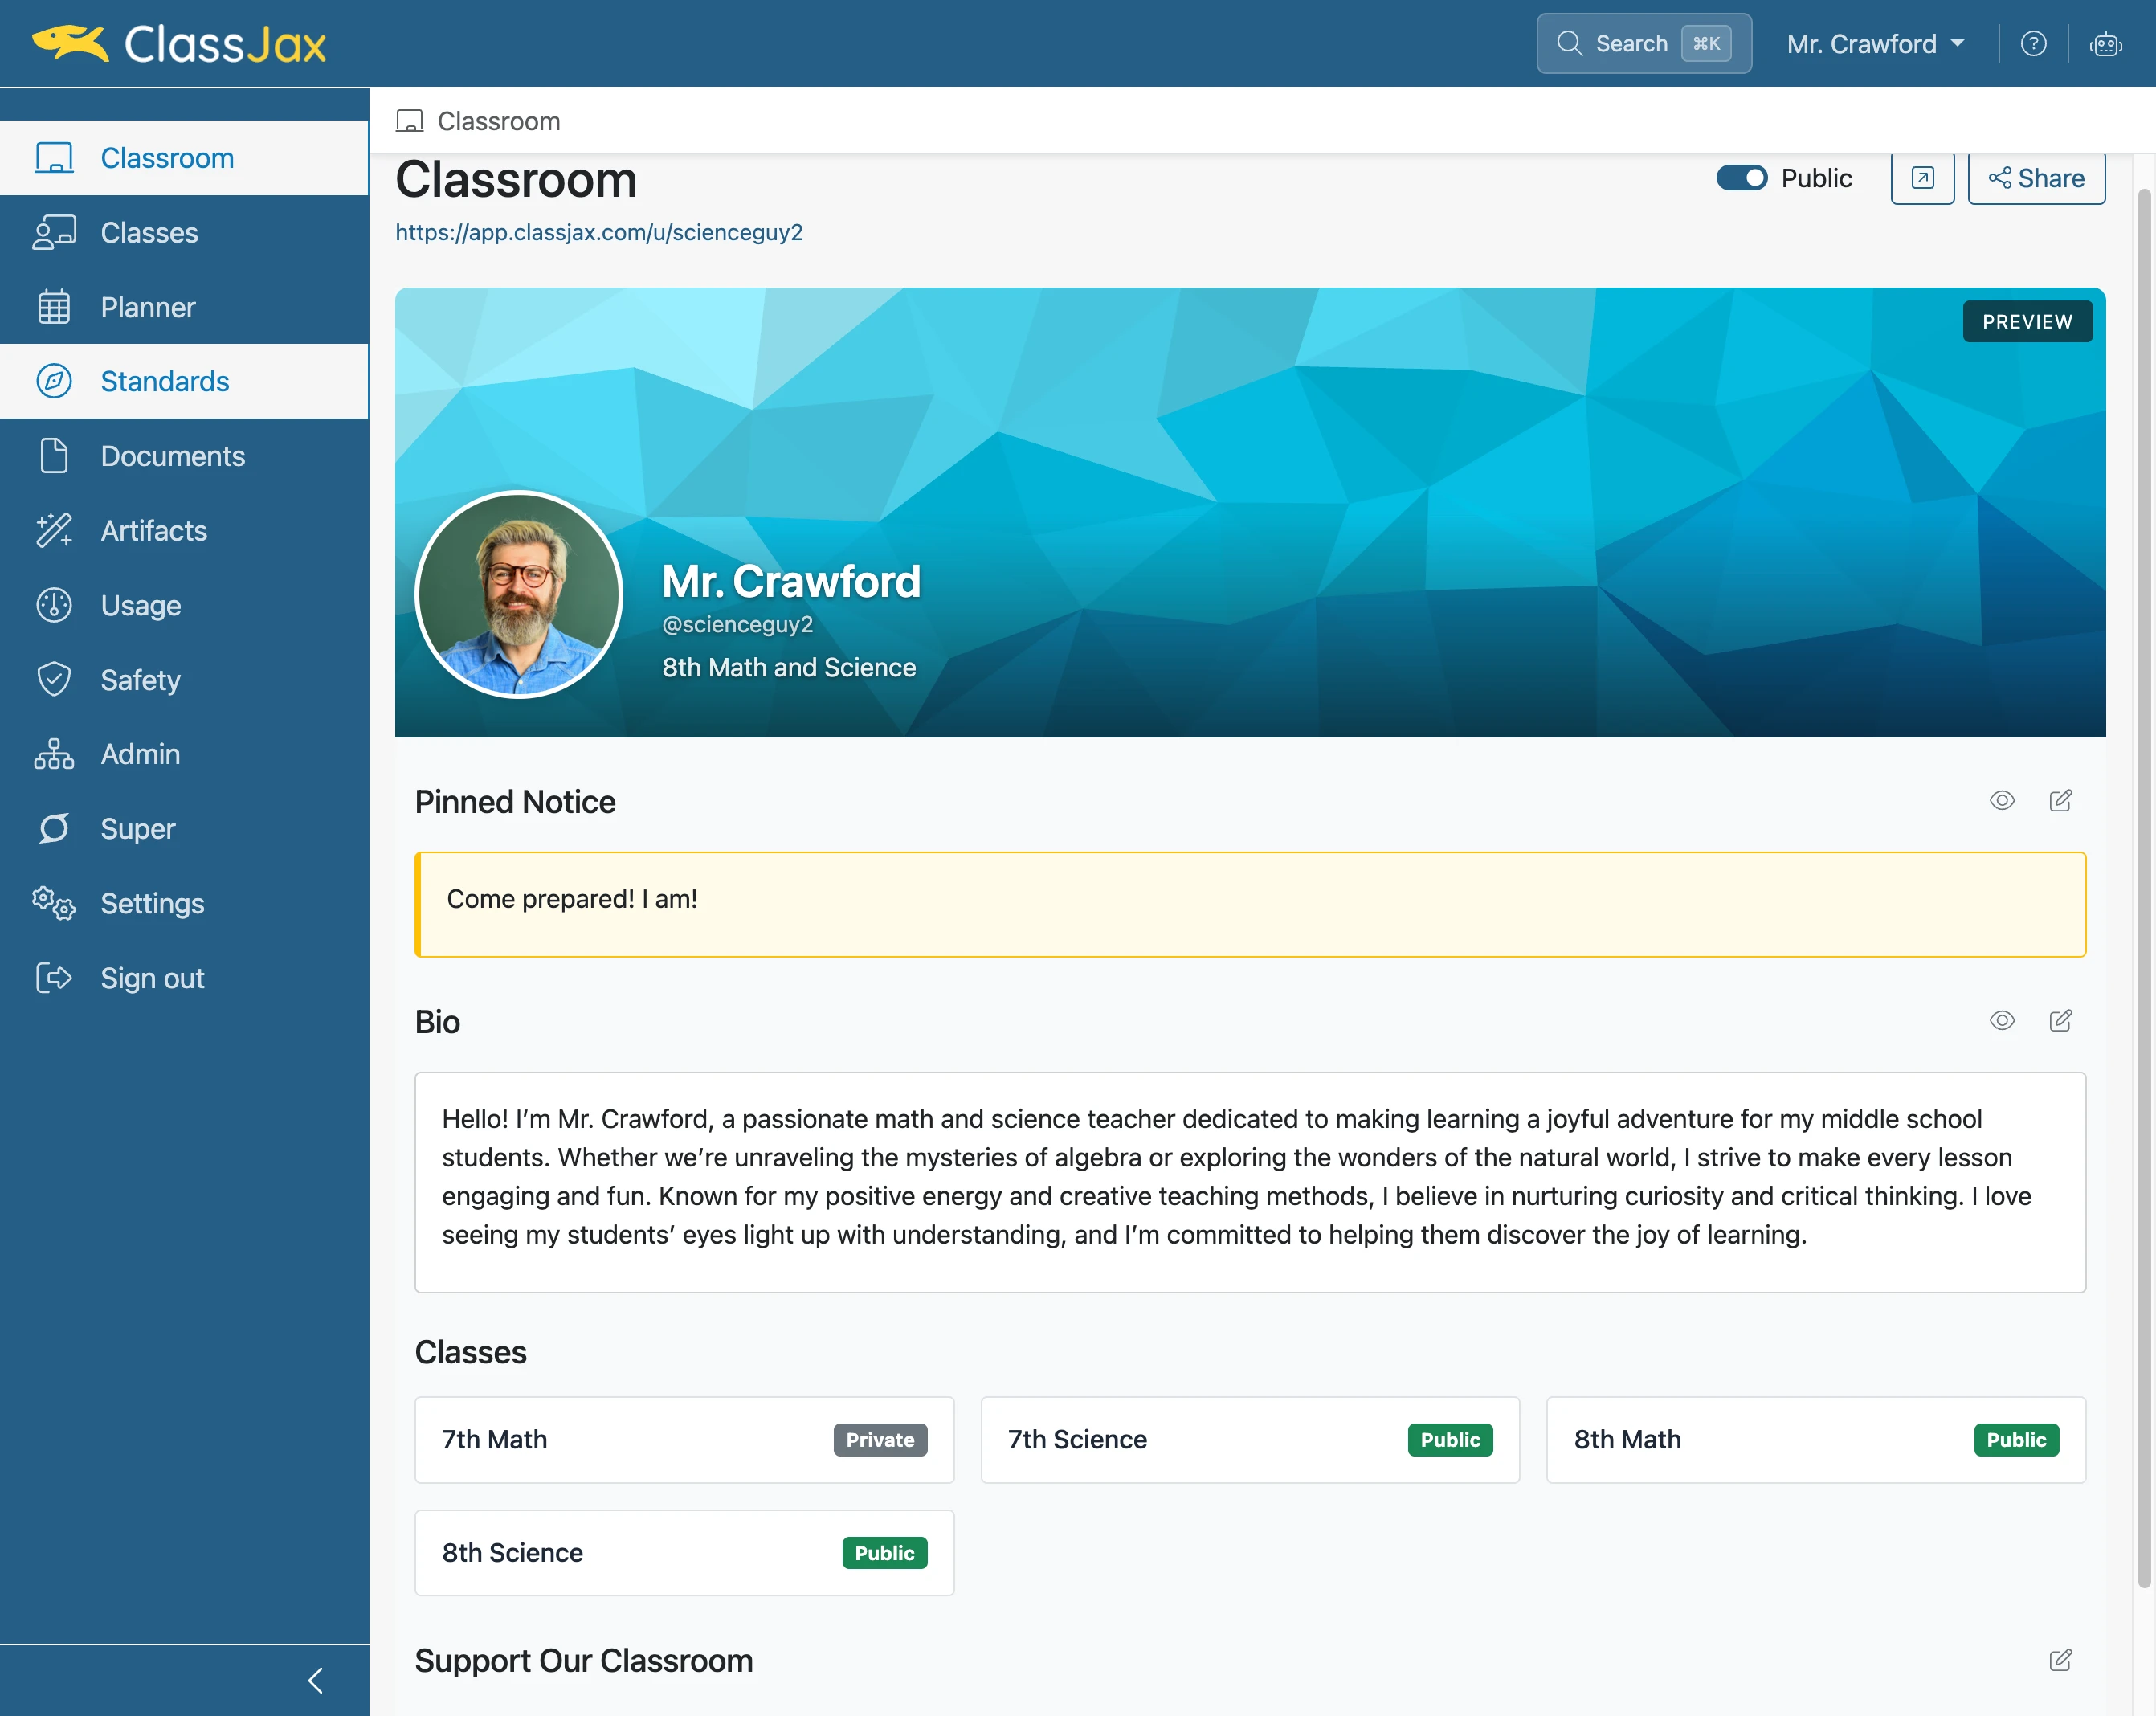Screen dimensions: 2156x1716
Task: Collapse the sidebar with the chevron
Action: click(316, 1680)
